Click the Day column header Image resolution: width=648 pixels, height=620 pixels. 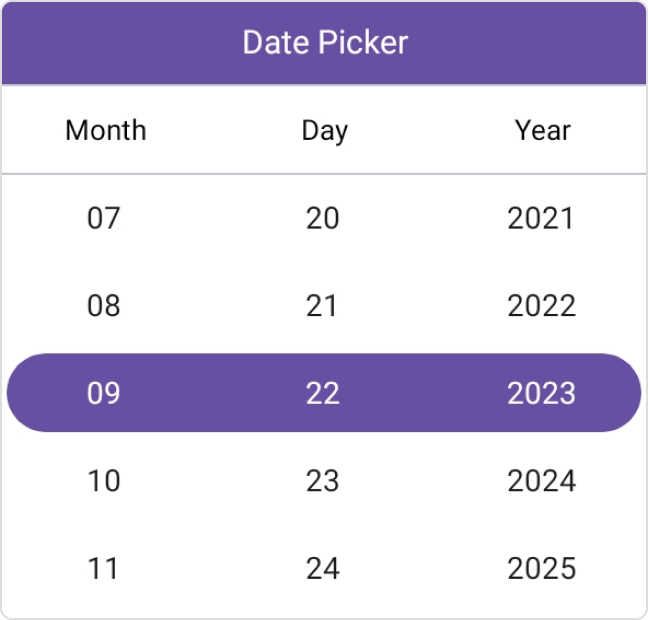click(x=324, y=130)
